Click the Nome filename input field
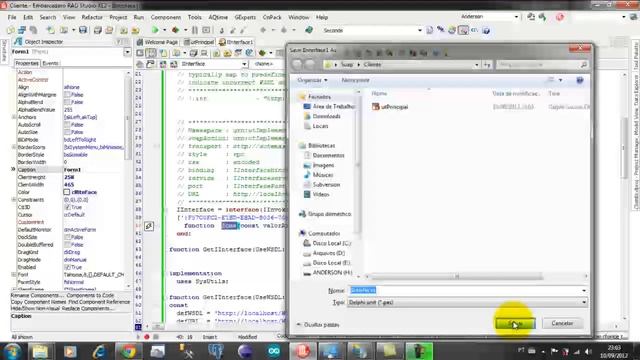The width and height of the screenshot is (640, 360). 464,290
